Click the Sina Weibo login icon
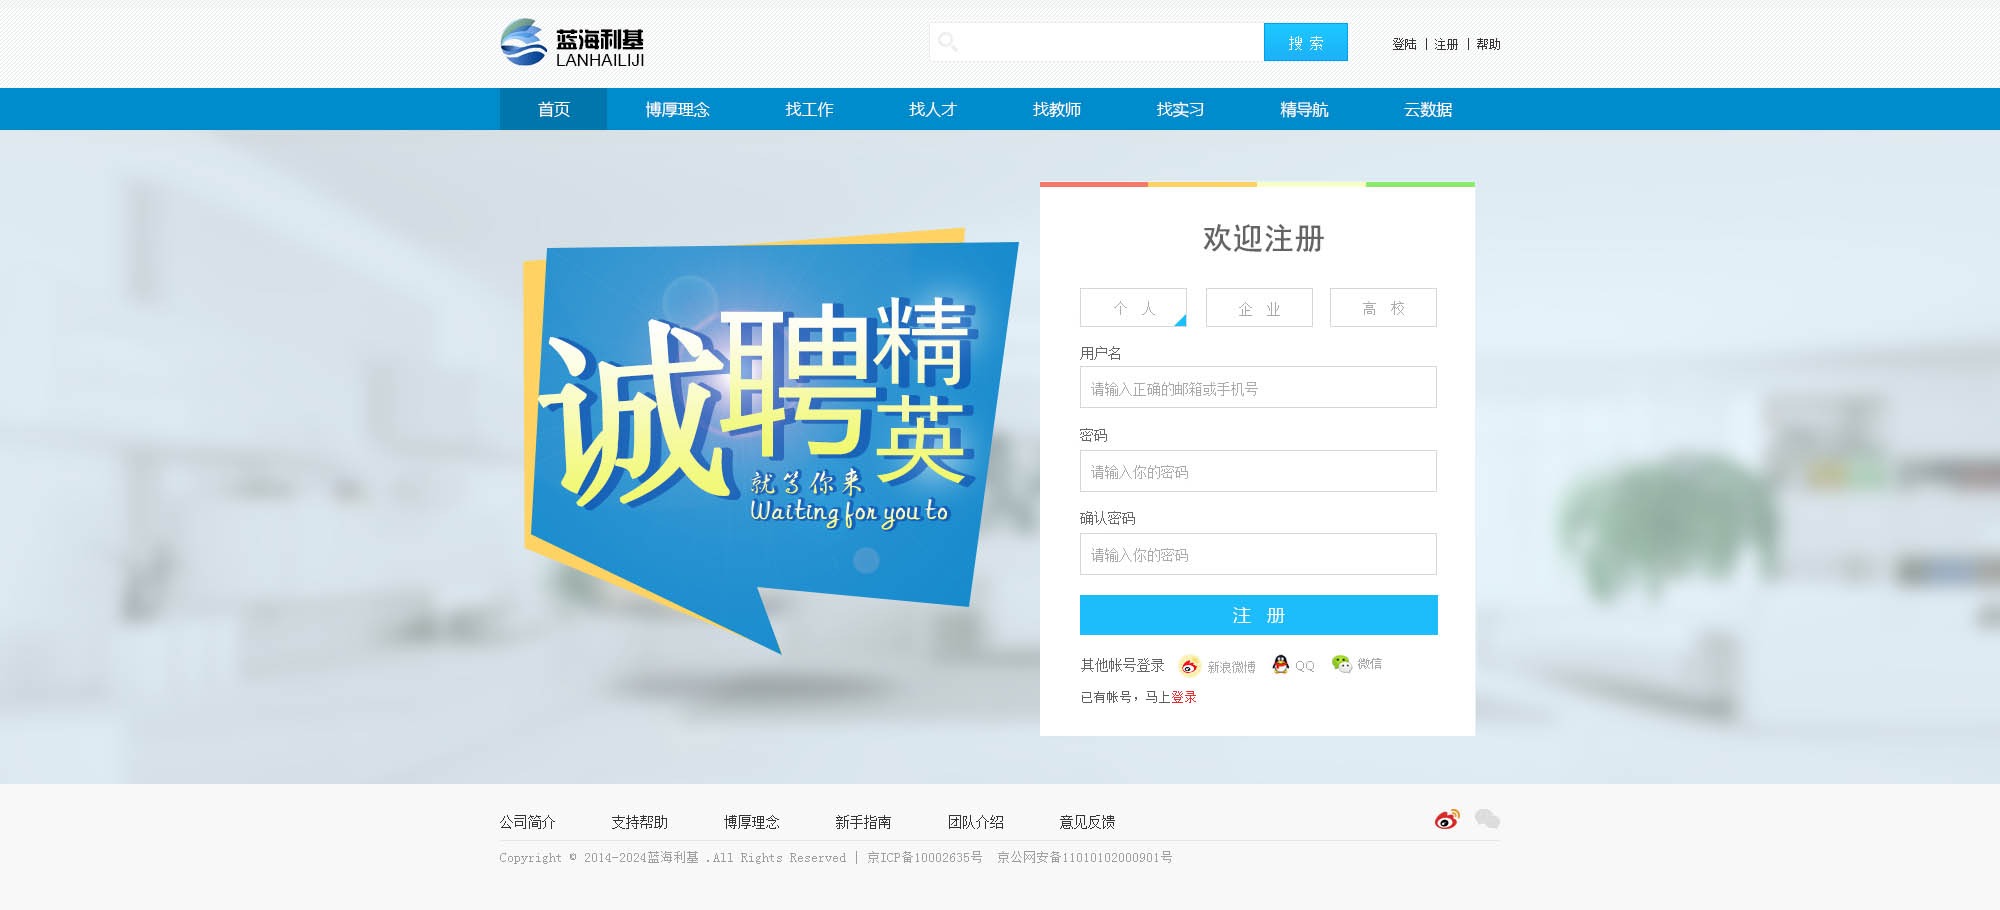 (1189, 666)
